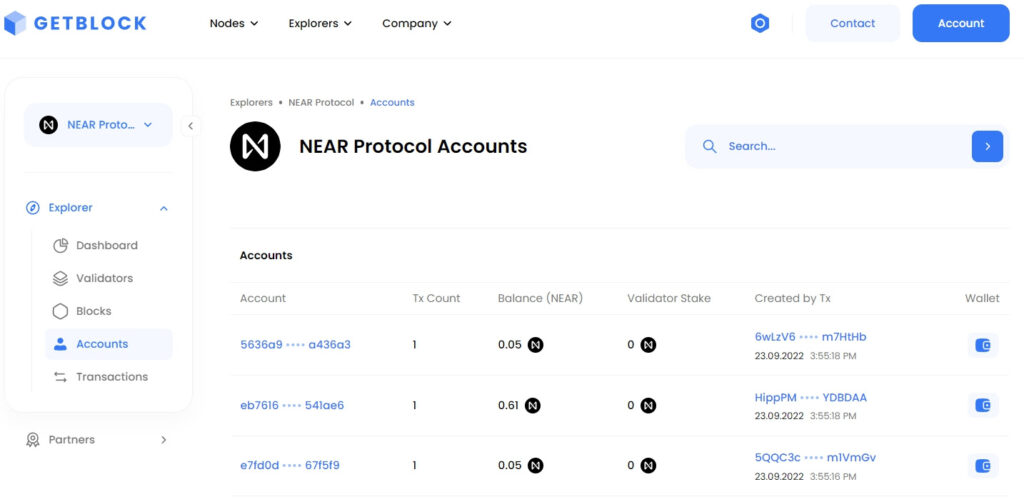The image size is (1024, 502).
Task: Open Transactions from the sidebar
Action: click(111, 377)
